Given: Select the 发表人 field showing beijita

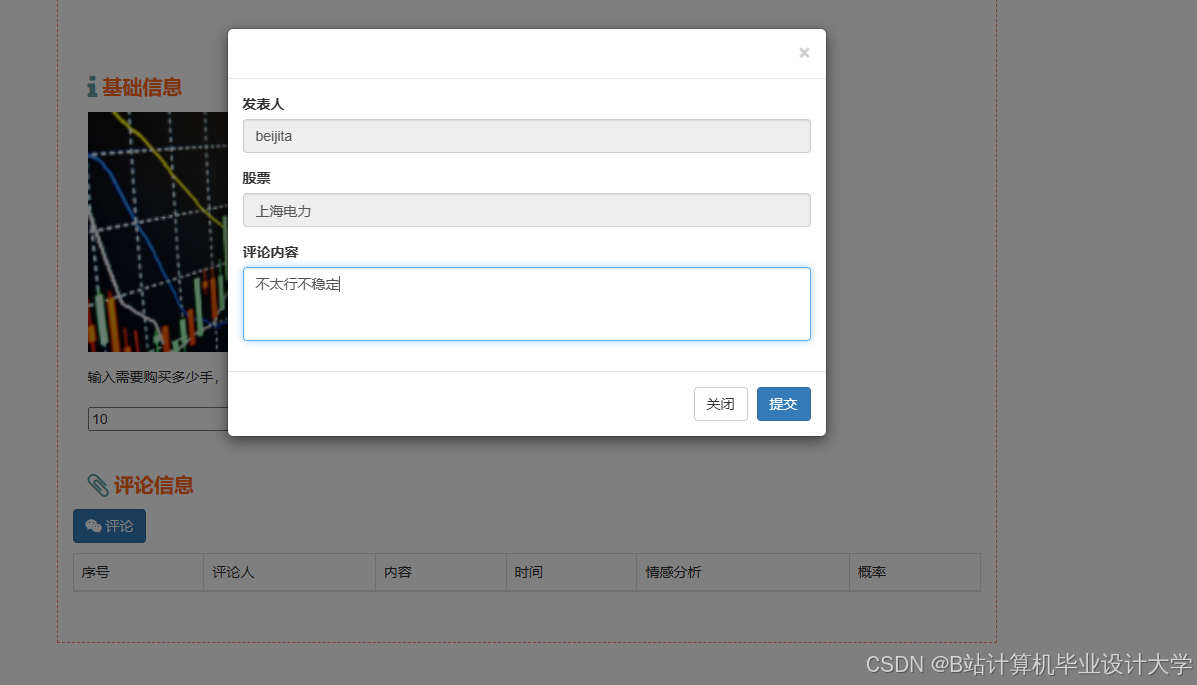Looking at the screenshot, I should 527,136.
